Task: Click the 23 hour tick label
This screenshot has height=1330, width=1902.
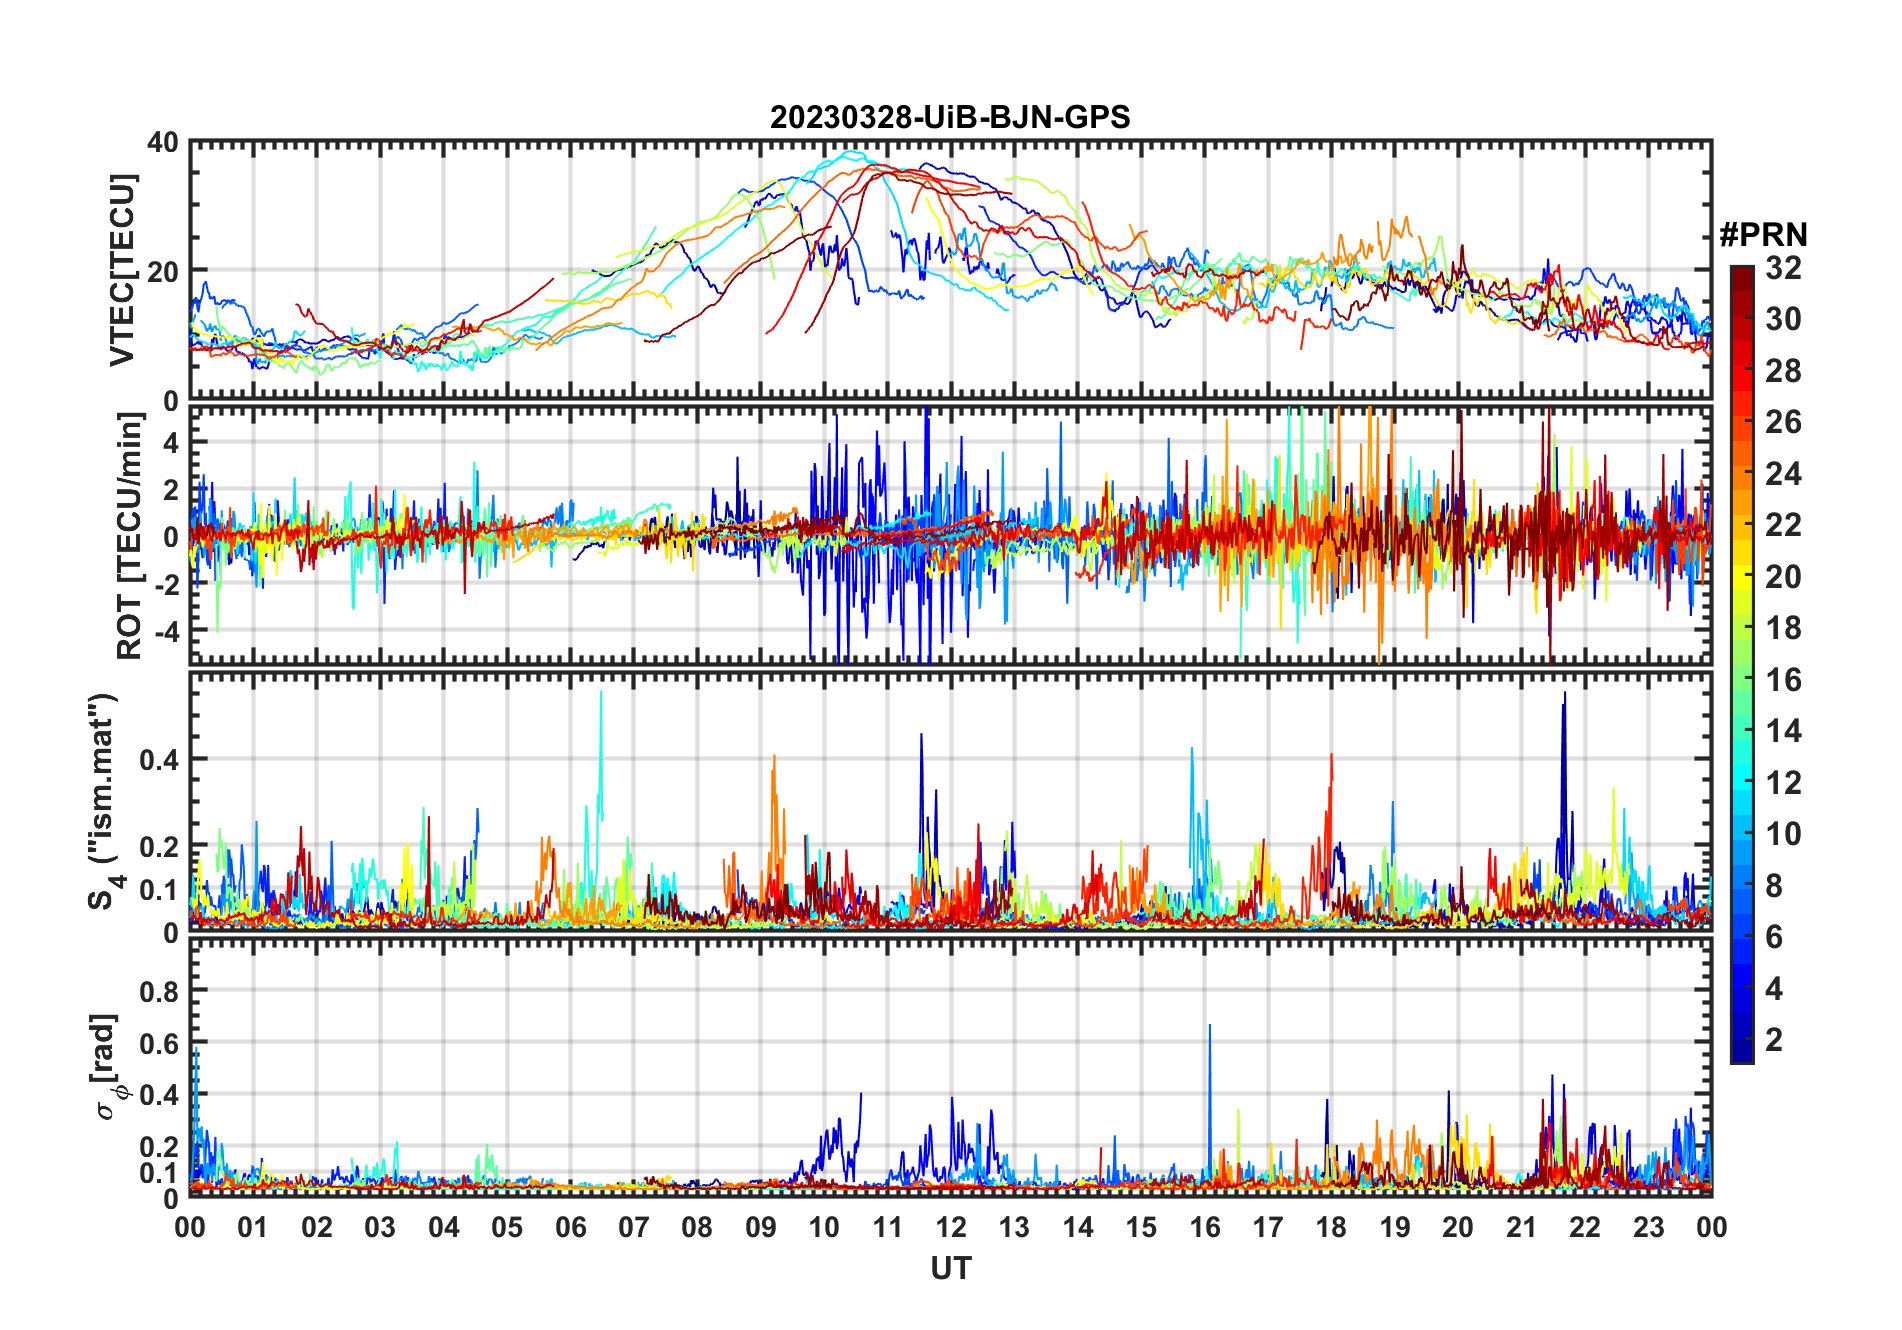Action: 1648,1228
